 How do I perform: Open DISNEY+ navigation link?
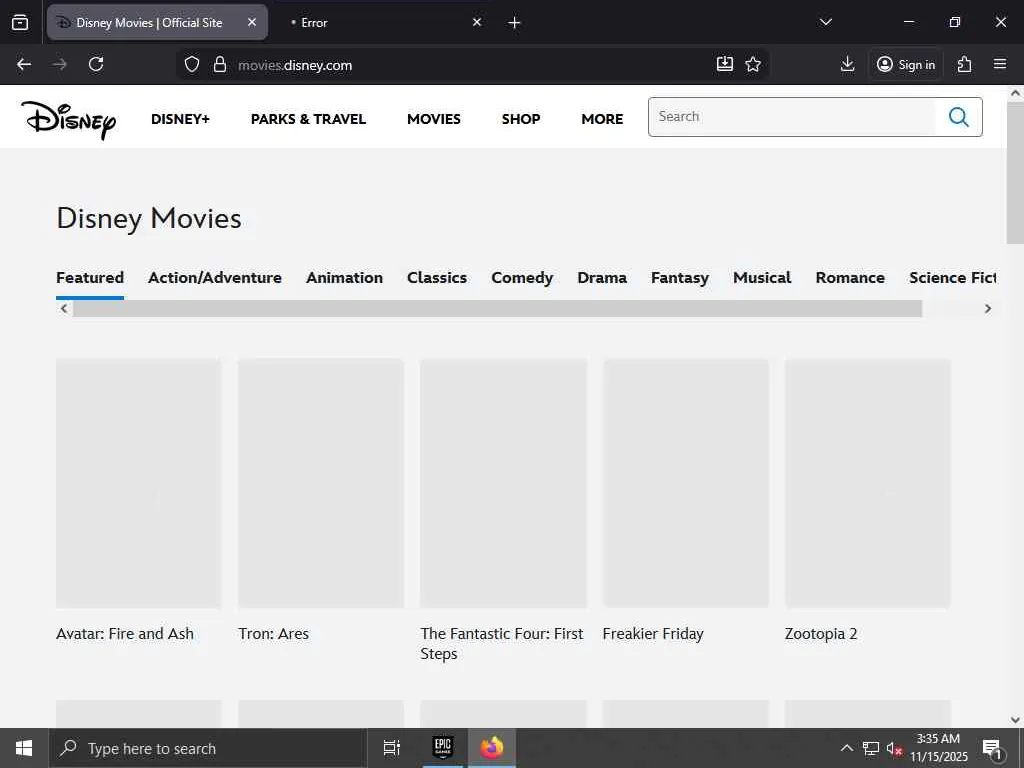[180, 119]
